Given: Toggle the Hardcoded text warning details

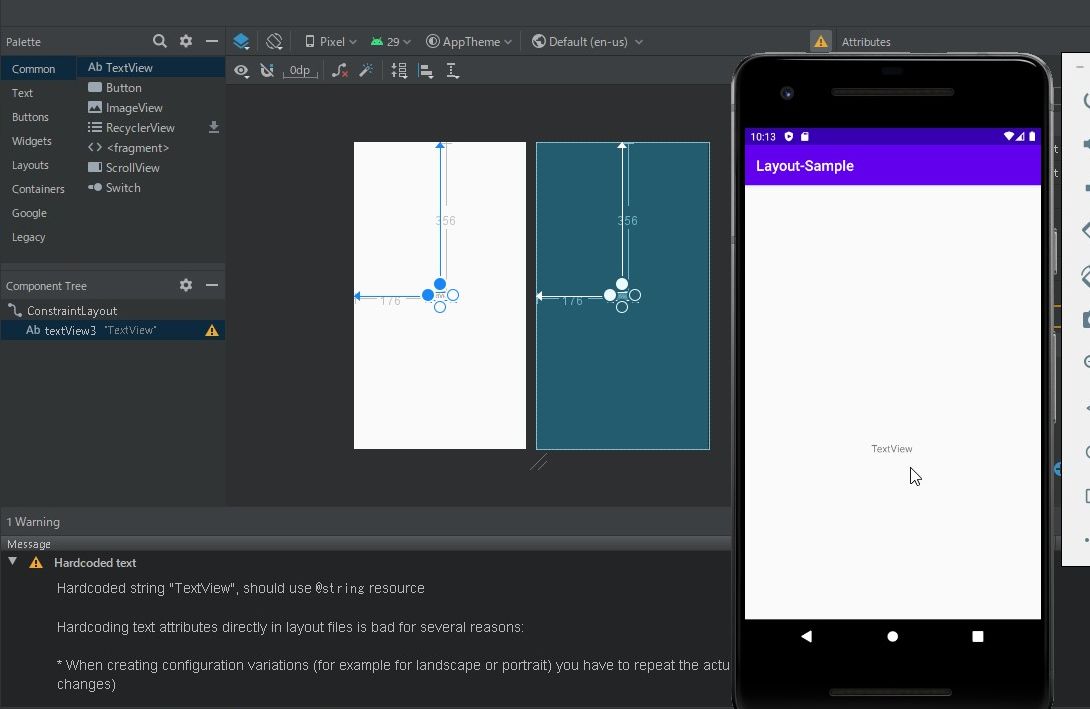Looking at the screenshot, I should [13, 562].
